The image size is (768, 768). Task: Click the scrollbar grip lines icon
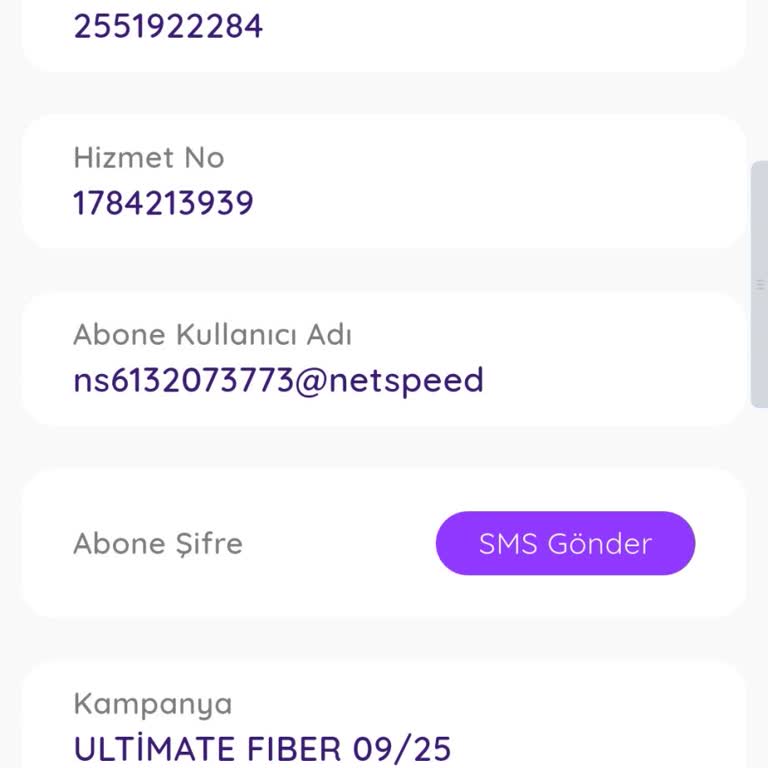[760, 285]
